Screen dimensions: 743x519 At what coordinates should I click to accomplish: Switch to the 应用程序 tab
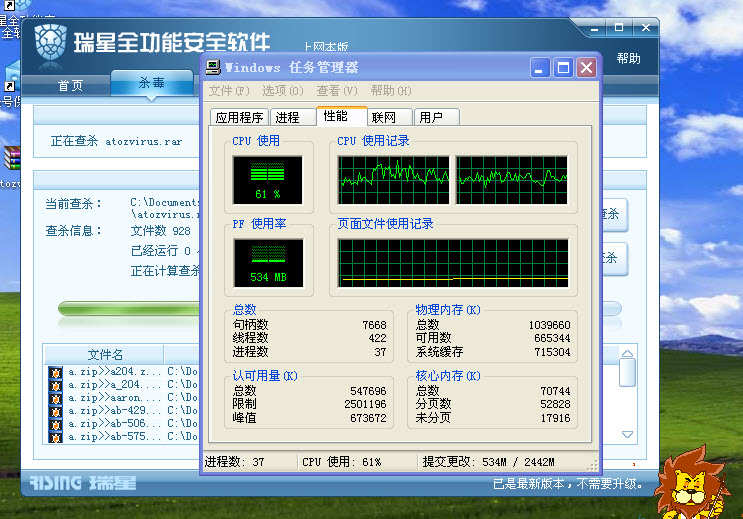coord(239,117)
